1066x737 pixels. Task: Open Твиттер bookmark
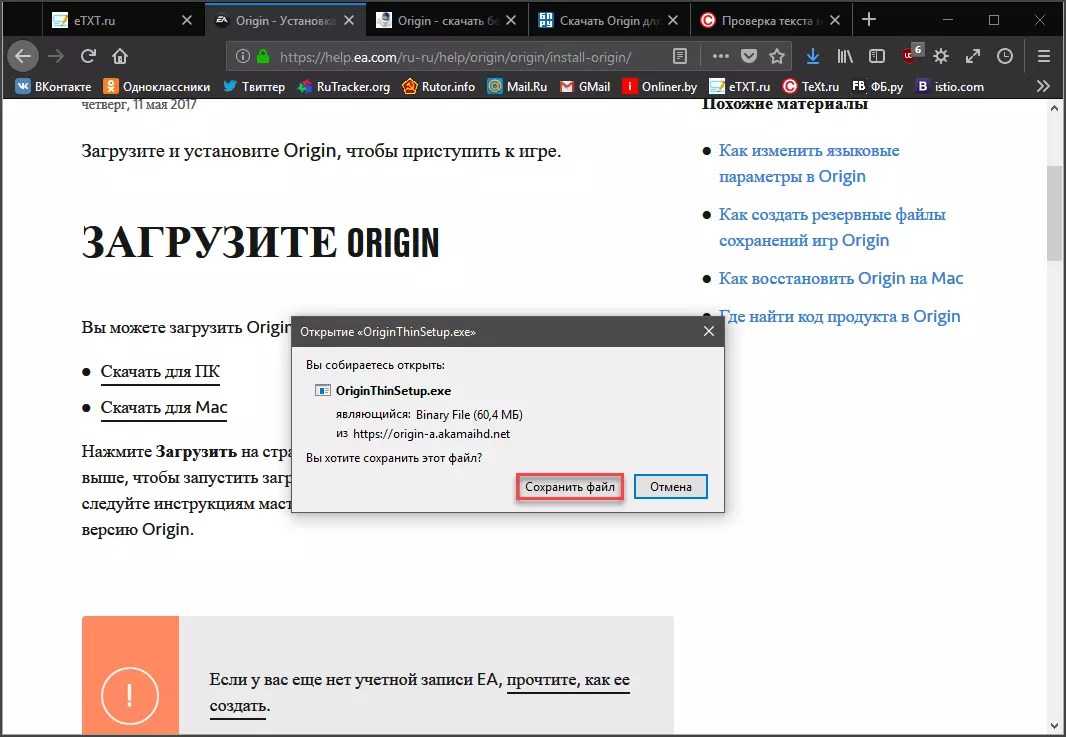click(254, 86)
